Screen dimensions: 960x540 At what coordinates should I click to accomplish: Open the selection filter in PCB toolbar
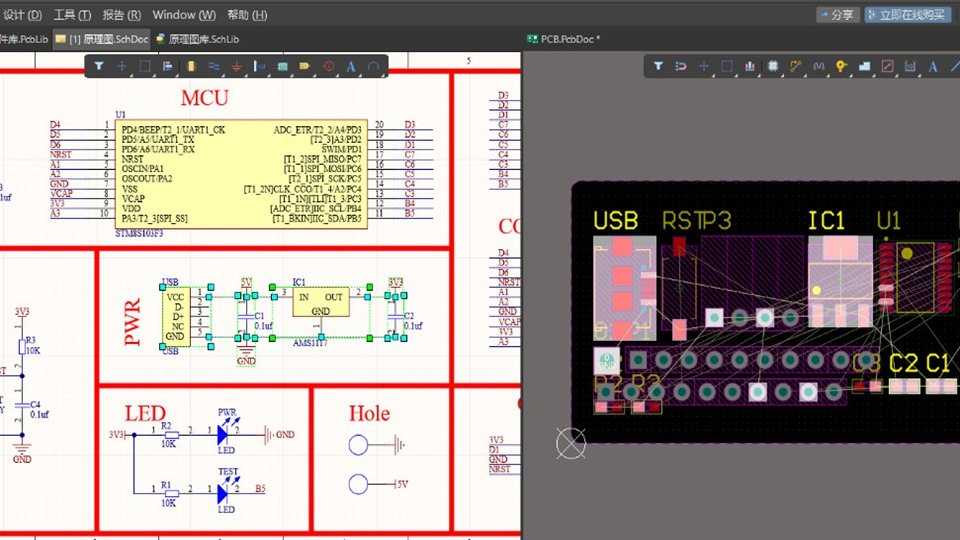[x=658, y=66]
